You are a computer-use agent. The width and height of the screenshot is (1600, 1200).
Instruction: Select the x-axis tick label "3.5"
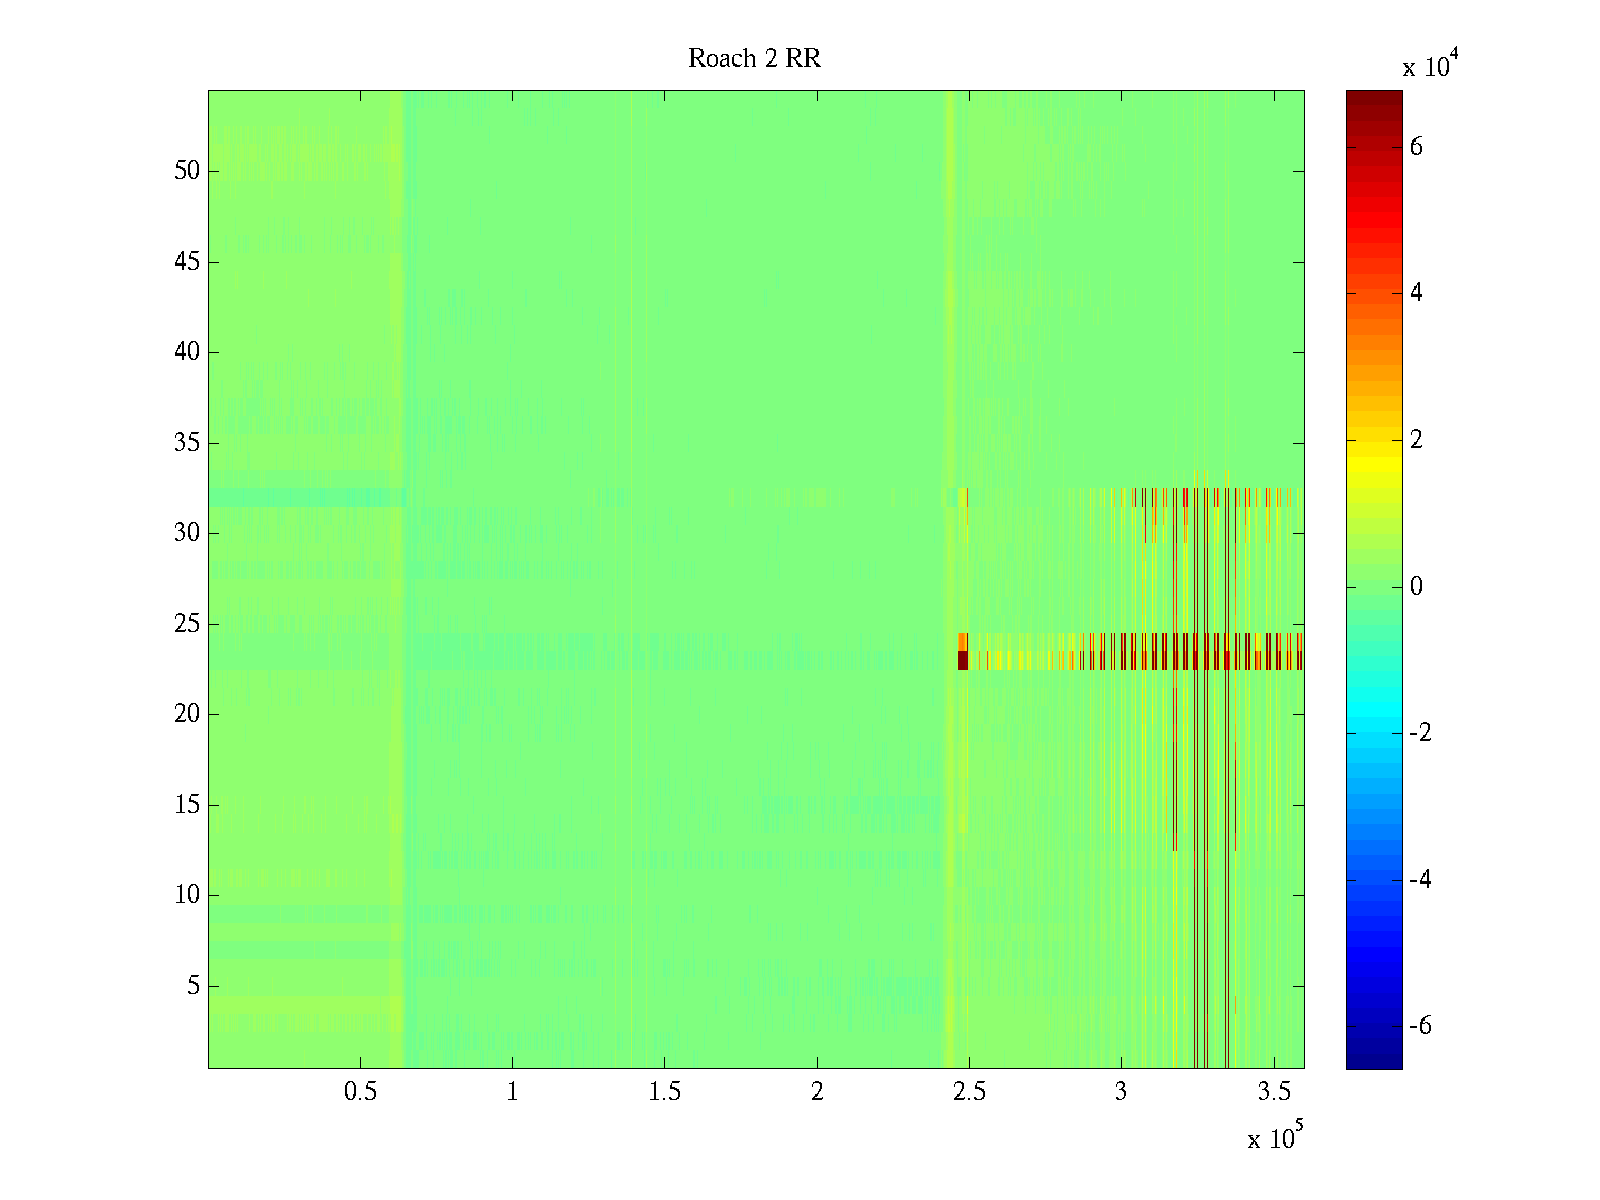[x=1273, y=1092]
